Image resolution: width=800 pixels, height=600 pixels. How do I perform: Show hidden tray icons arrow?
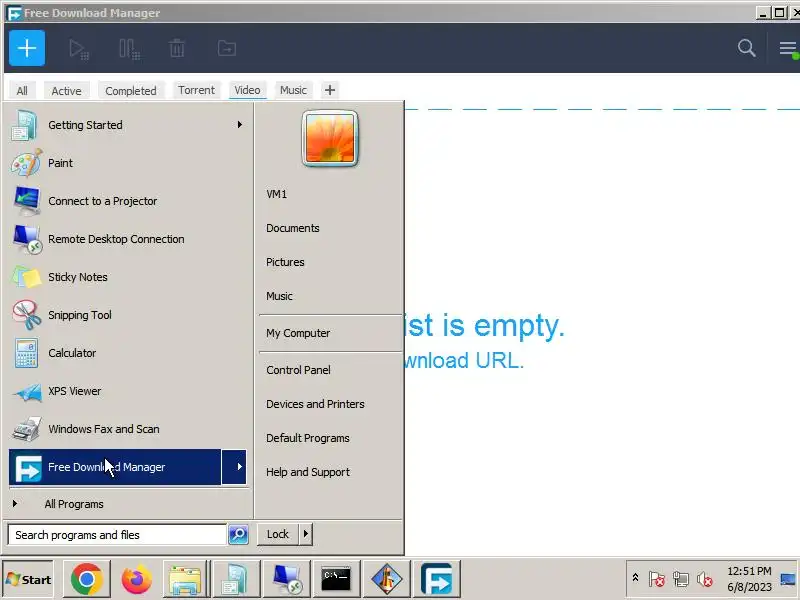coord(635,578)
